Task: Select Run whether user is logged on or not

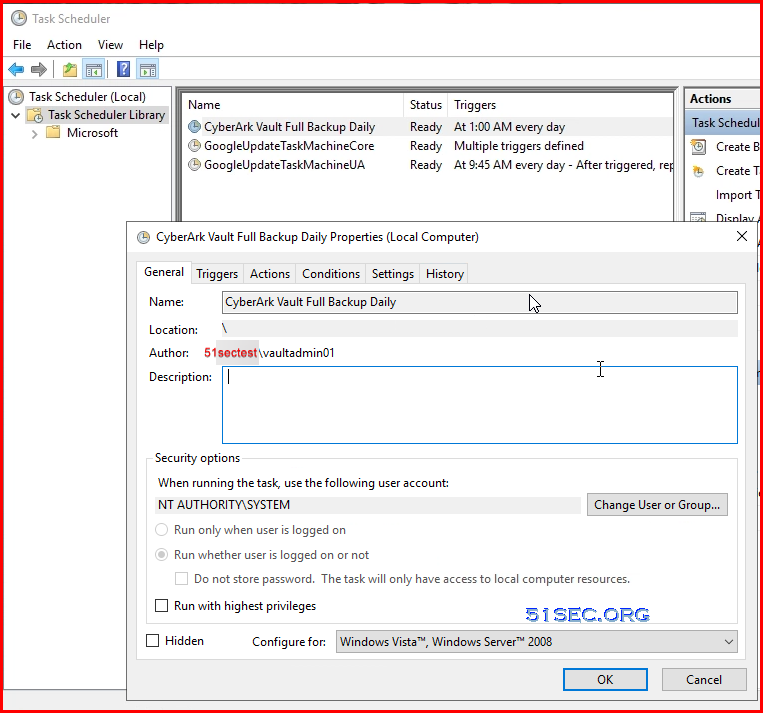Action: 162,555
